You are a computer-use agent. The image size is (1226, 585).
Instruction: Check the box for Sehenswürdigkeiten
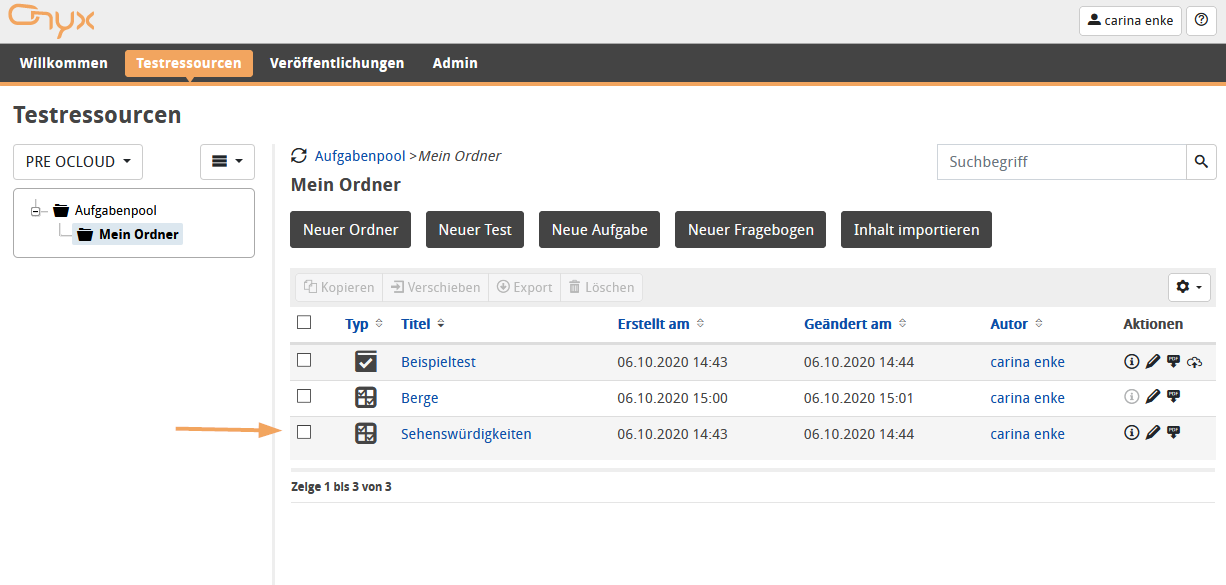point(305,433)
